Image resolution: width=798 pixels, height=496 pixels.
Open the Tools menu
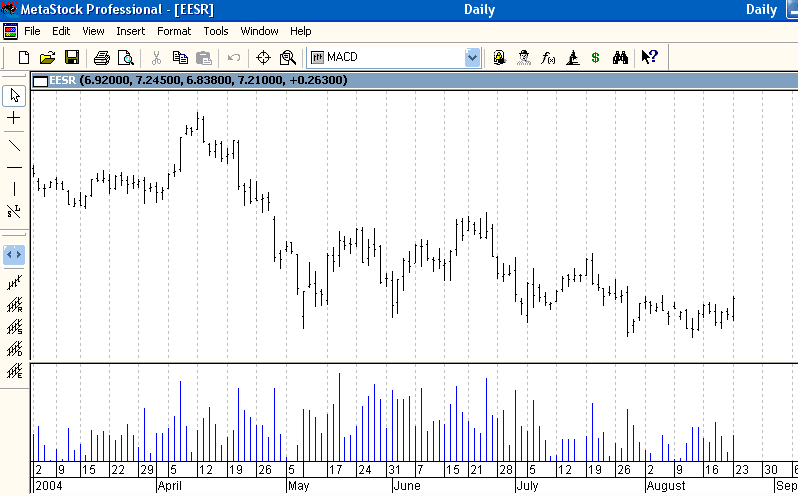(216, 31)
